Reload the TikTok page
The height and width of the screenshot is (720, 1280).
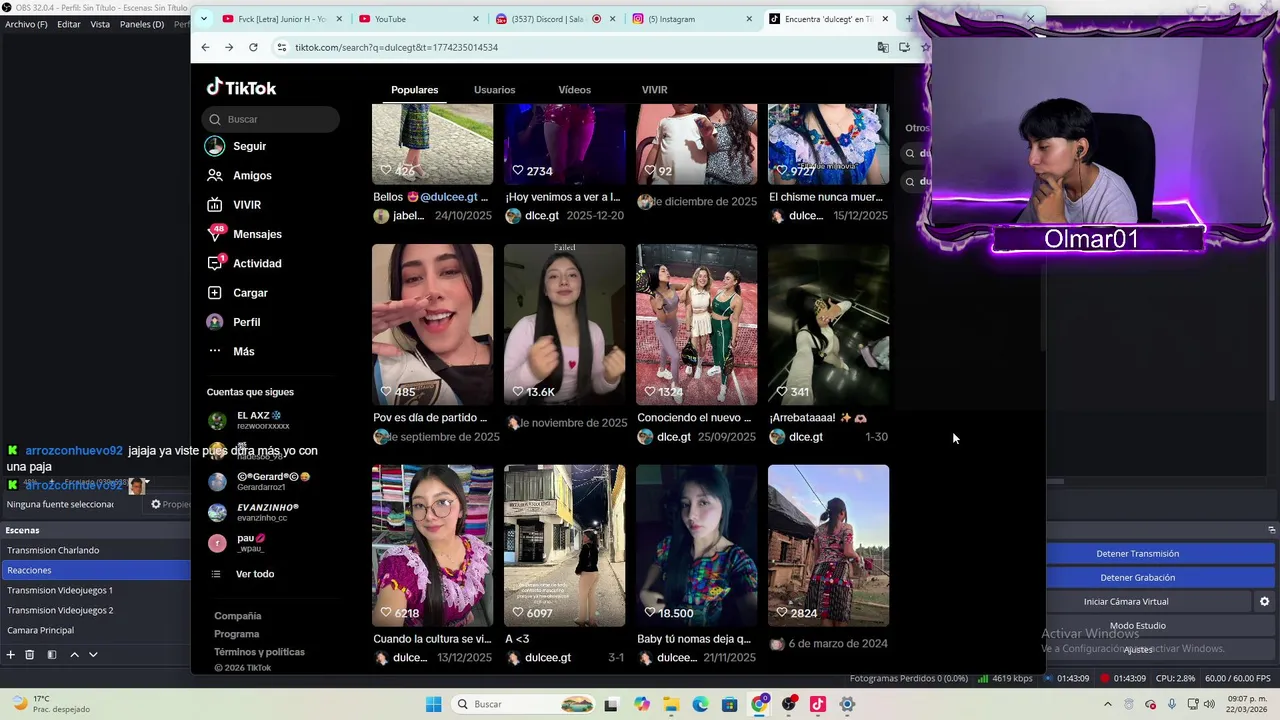point(253,47)
